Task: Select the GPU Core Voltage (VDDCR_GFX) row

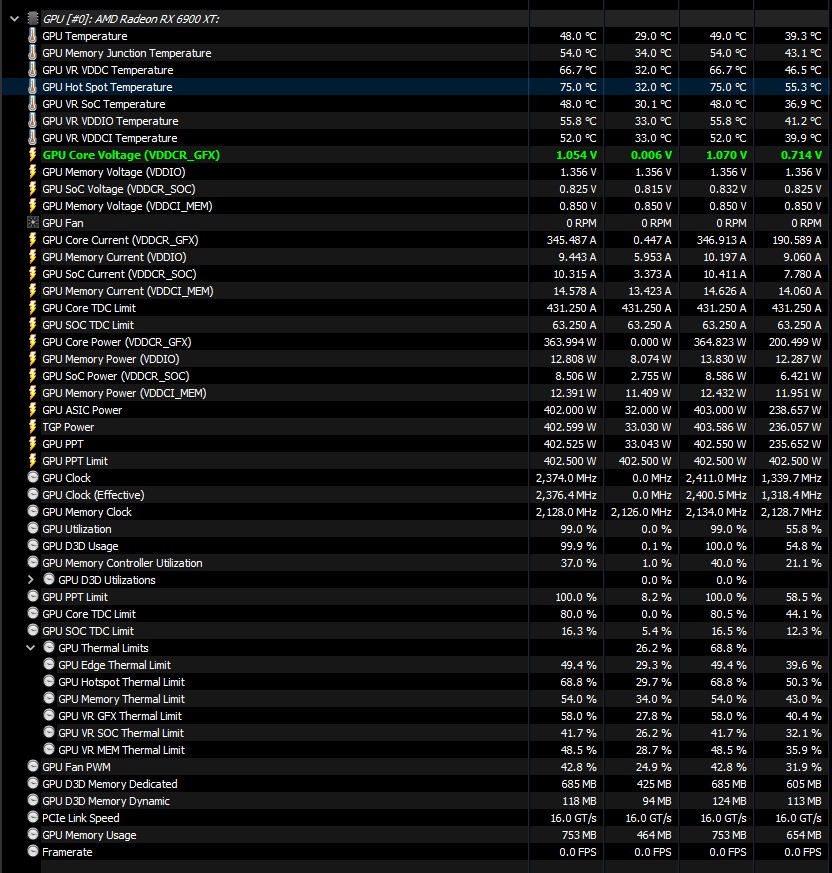Action: coord(415,155)
